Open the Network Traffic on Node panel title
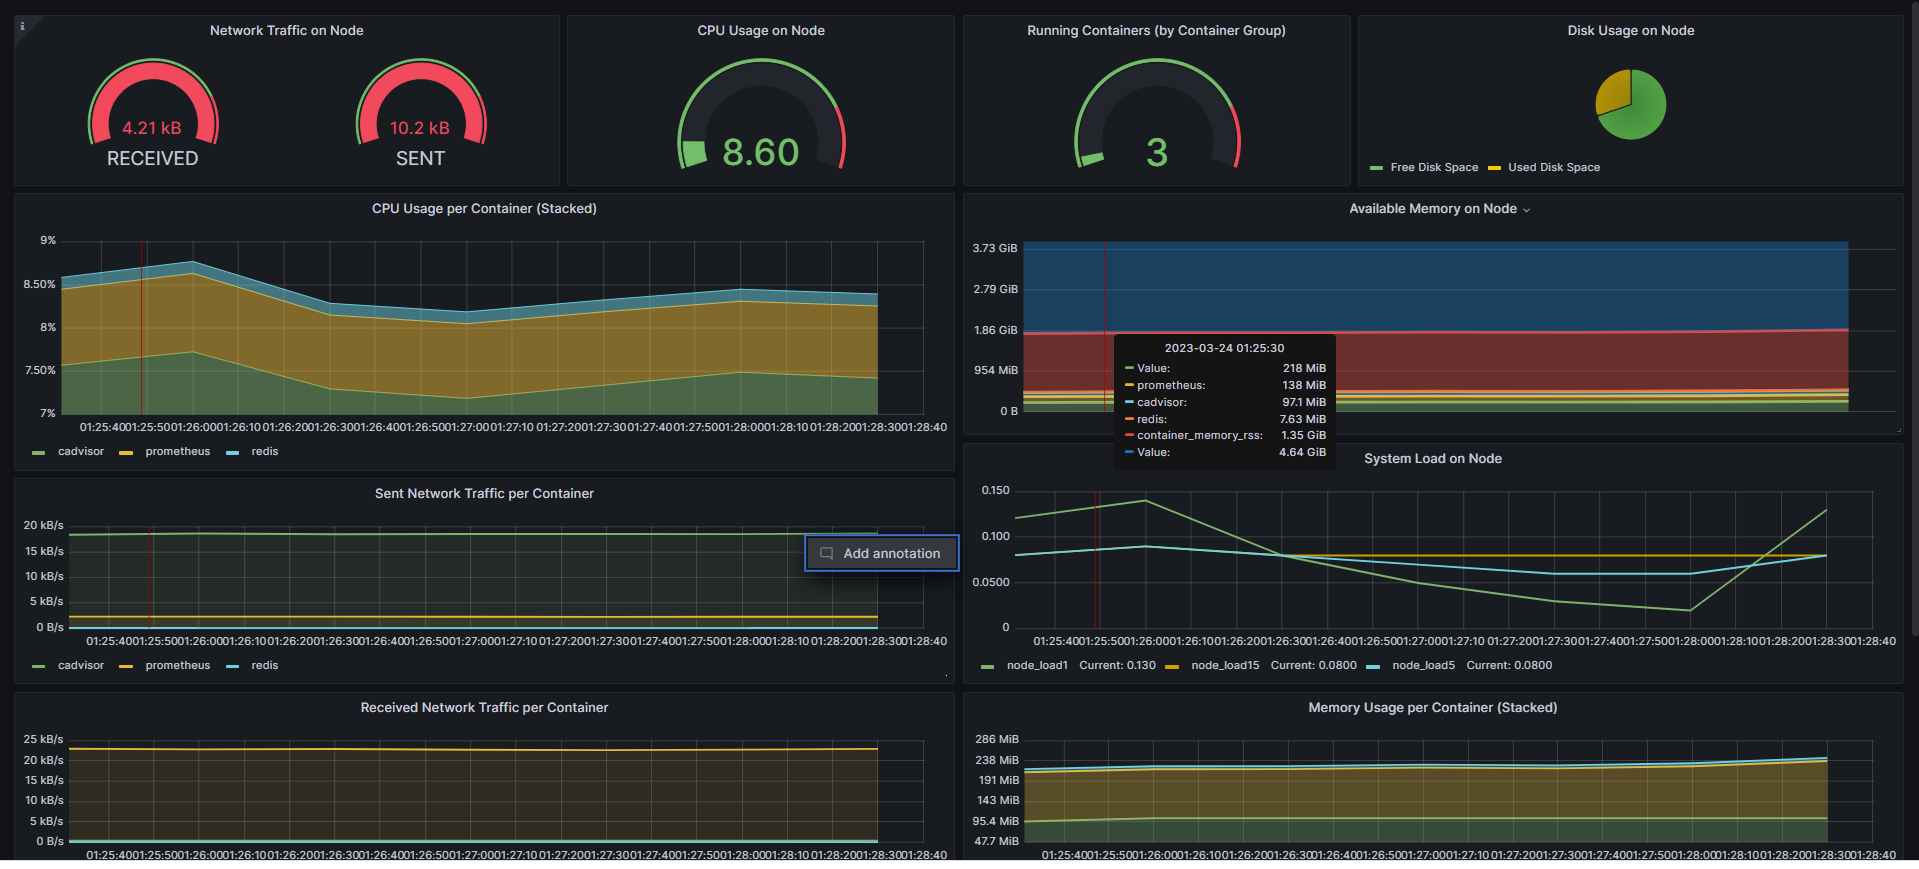The image size is (1919, 869). (x=286, y=31)
